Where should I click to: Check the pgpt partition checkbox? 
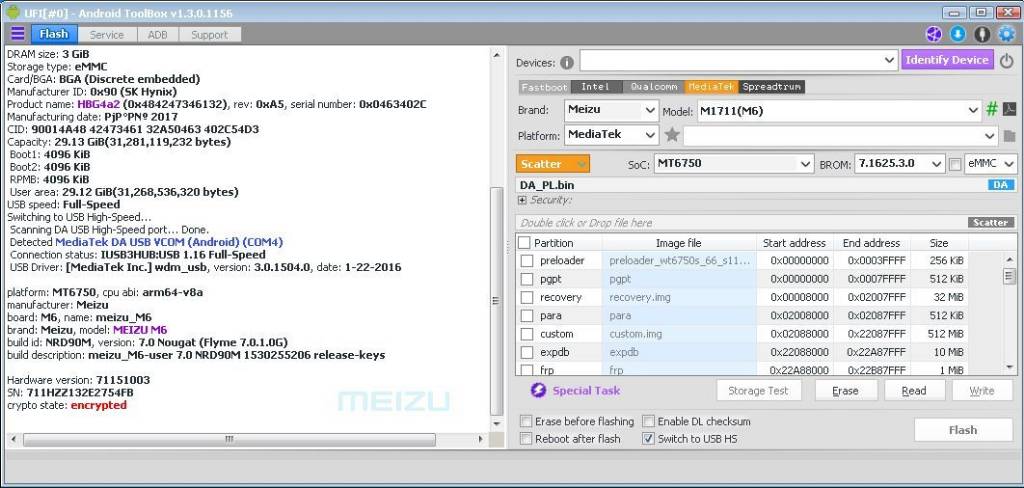click(527, 279)
